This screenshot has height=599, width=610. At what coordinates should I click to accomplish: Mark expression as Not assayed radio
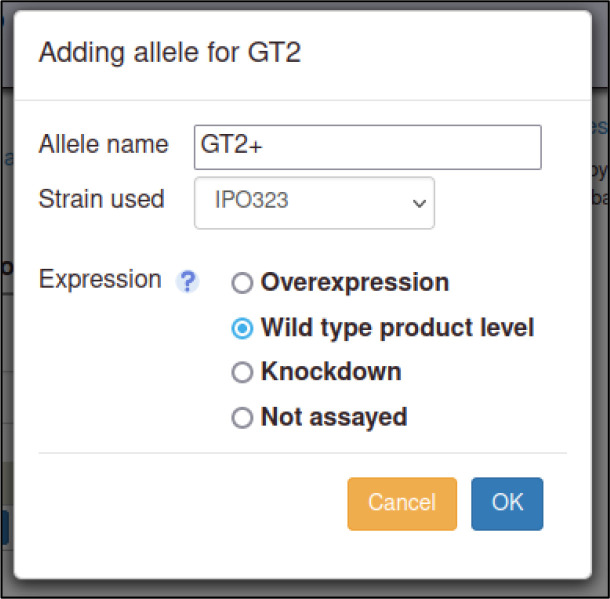pyautogui.click(x=242, y=417)
